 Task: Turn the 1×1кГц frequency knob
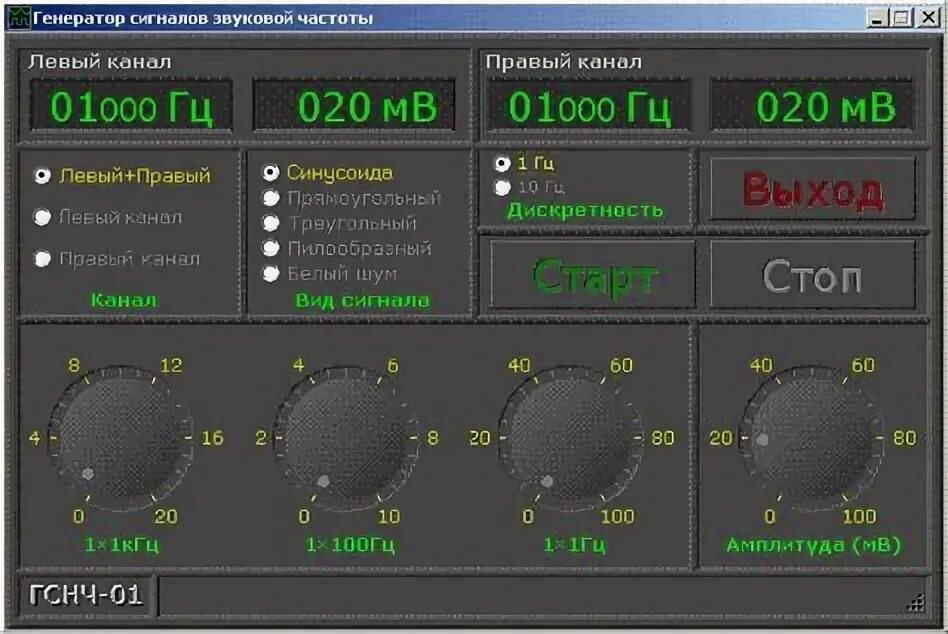tap(120, 437)
